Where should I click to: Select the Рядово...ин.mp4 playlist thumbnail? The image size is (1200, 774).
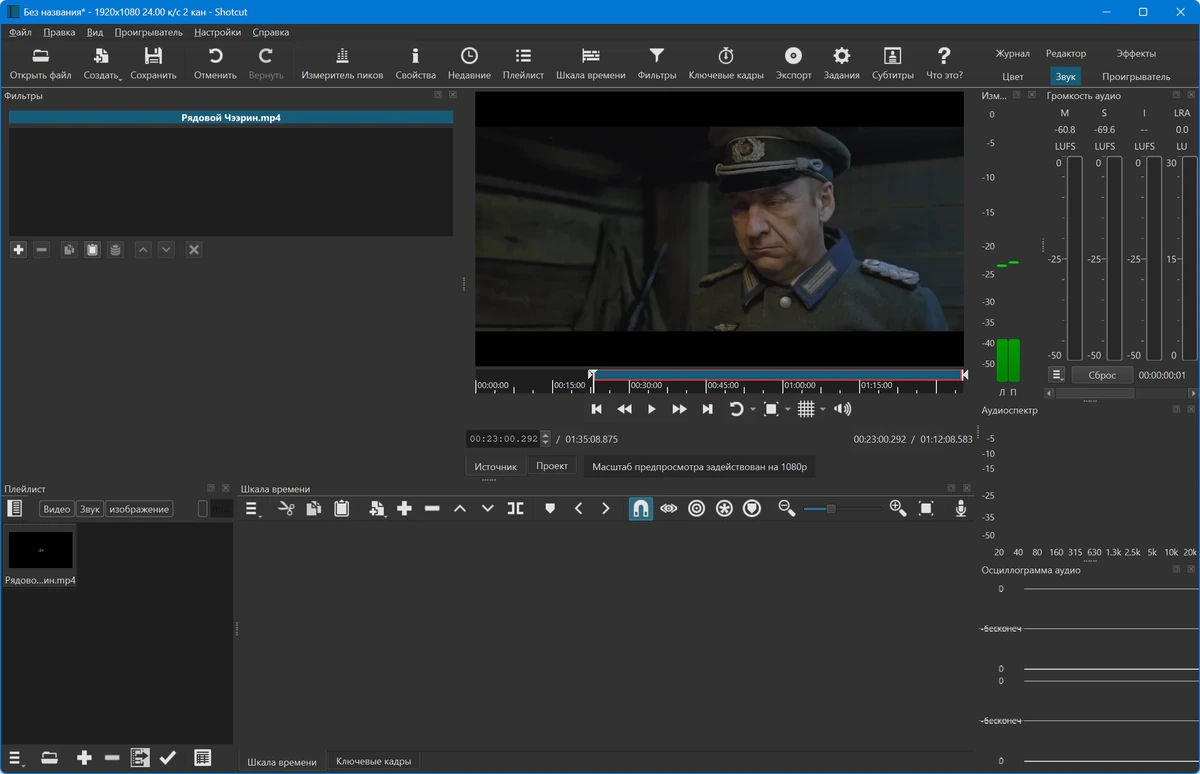click(x=40, y=557)
